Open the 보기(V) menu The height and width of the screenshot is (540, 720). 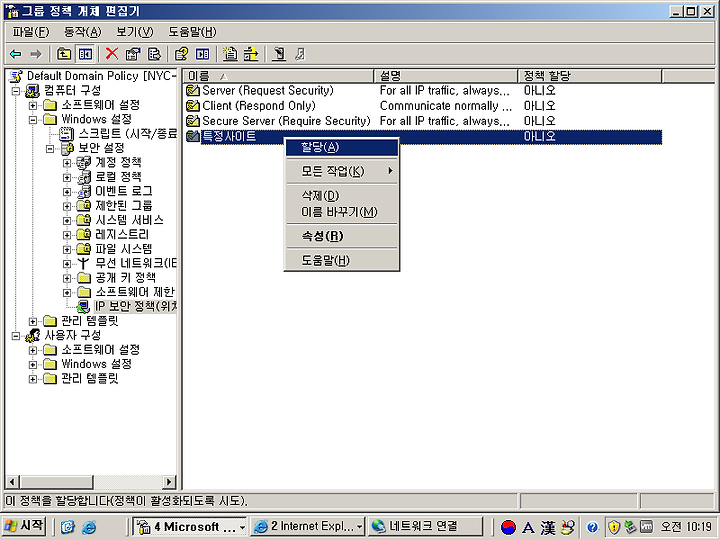tap(135, 32)
